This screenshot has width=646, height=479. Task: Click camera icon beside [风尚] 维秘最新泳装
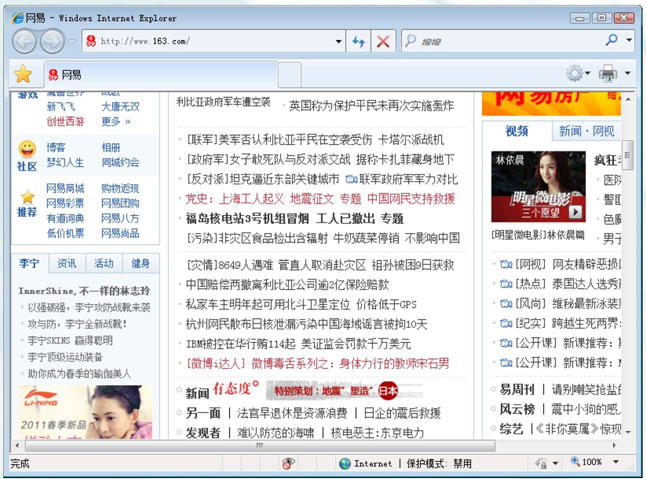[506, 304]
